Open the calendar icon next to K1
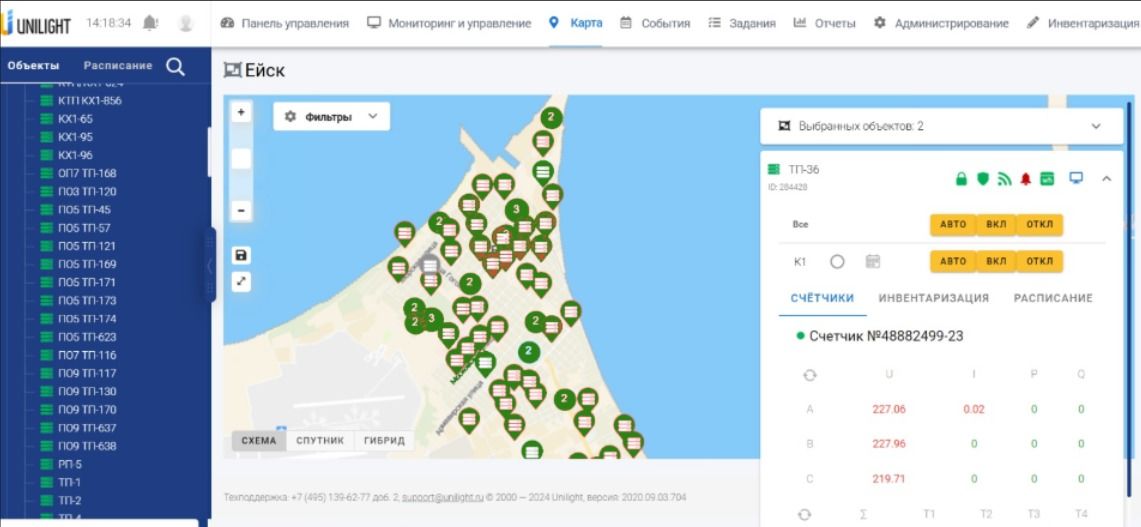Viewport: 1141px width, 527px height. tap(872, 261)
